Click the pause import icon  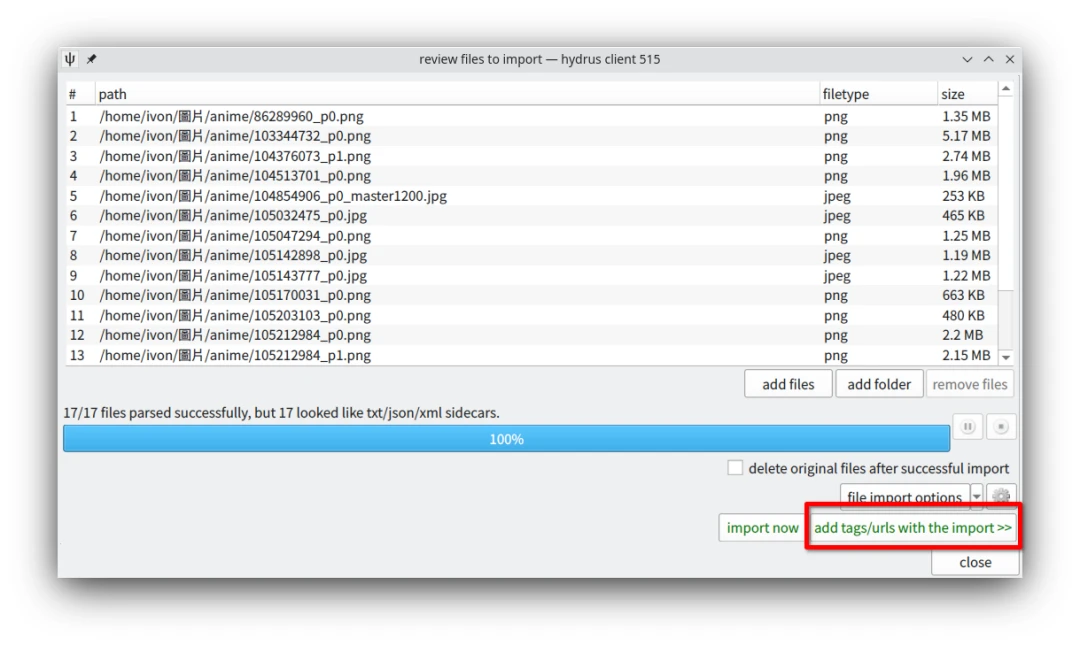[x=967, y=427]
